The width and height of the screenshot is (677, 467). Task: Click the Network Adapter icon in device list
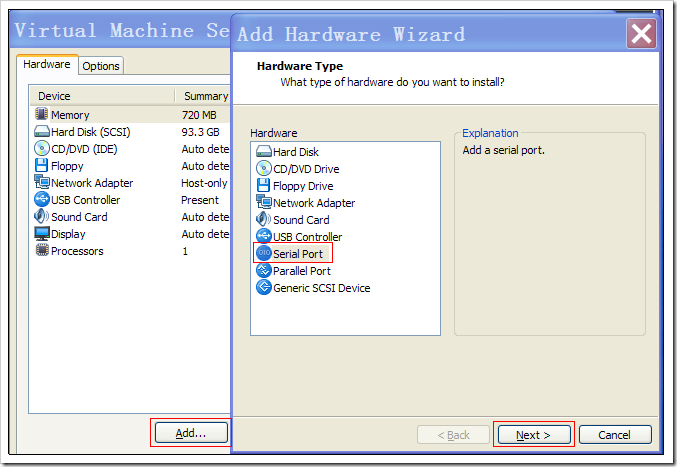click(x=42, y=182)
